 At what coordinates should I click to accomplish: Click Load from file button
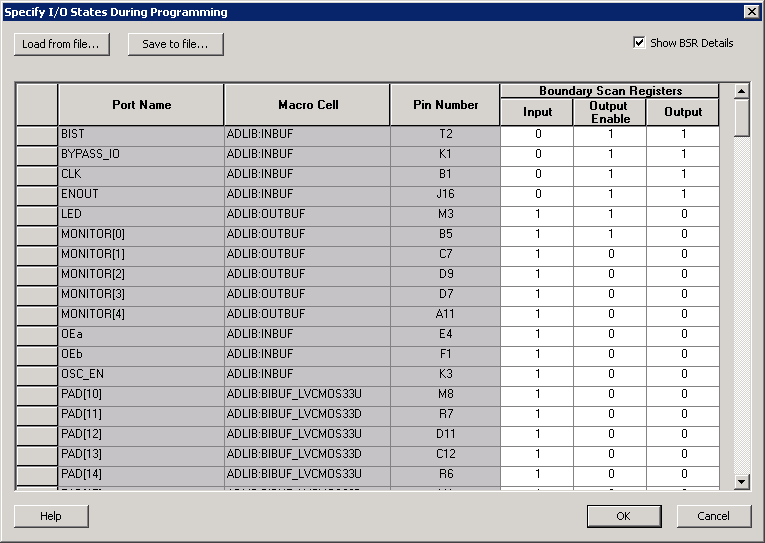click(x=61, y=44)
